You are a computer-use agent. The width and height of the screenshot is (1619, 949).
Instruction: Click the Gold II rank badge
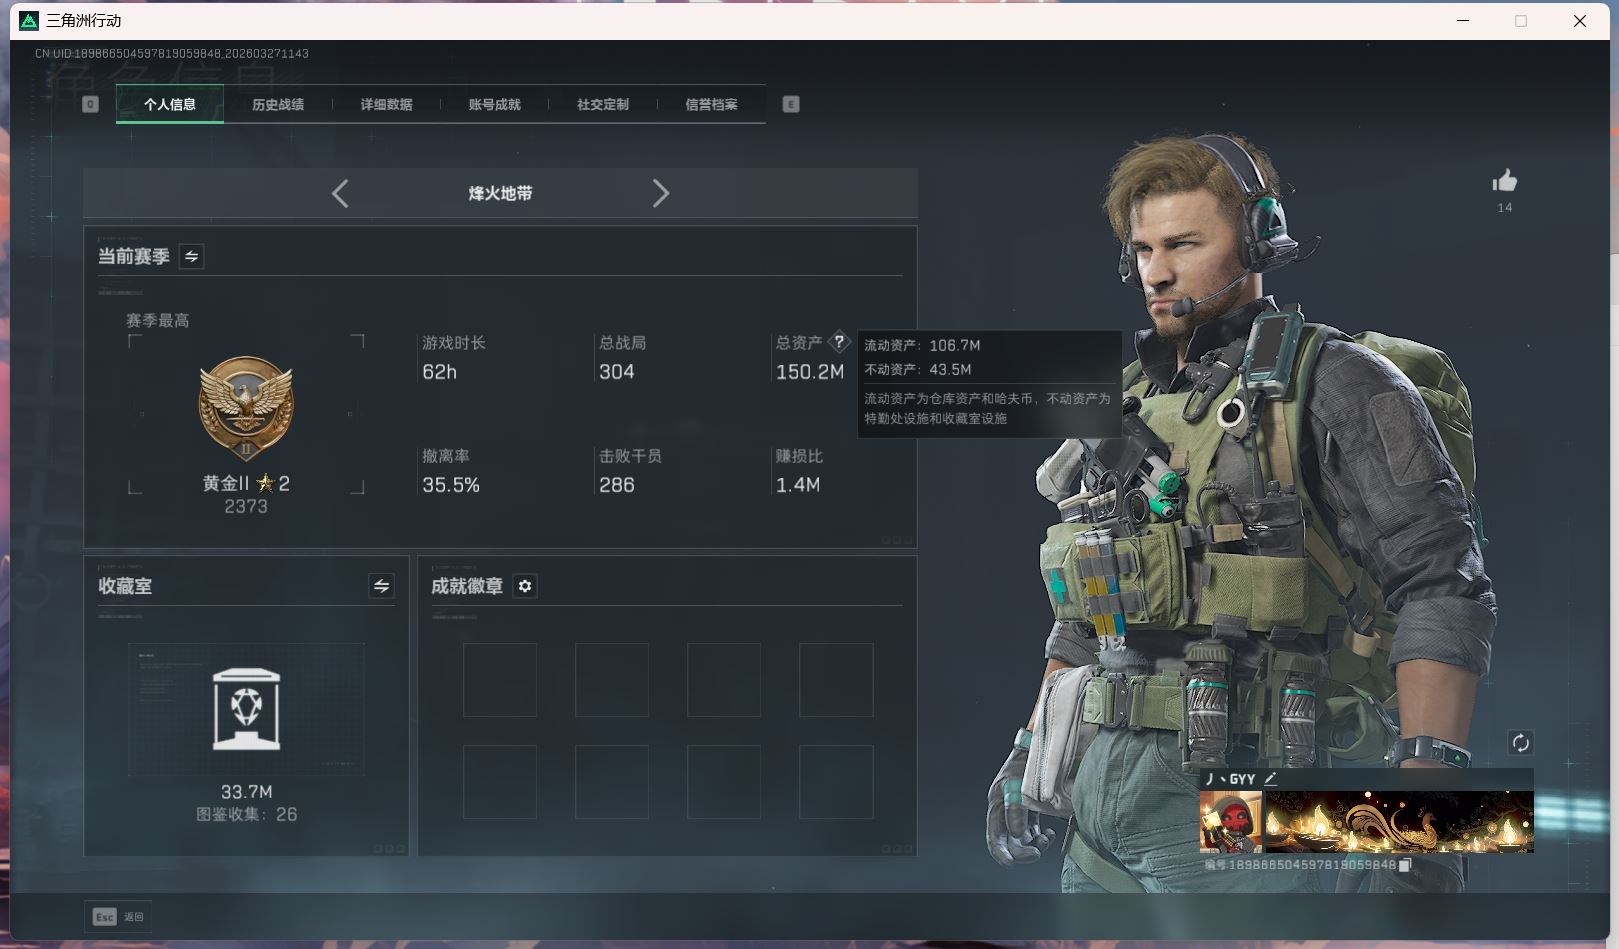tap(246, 407)
